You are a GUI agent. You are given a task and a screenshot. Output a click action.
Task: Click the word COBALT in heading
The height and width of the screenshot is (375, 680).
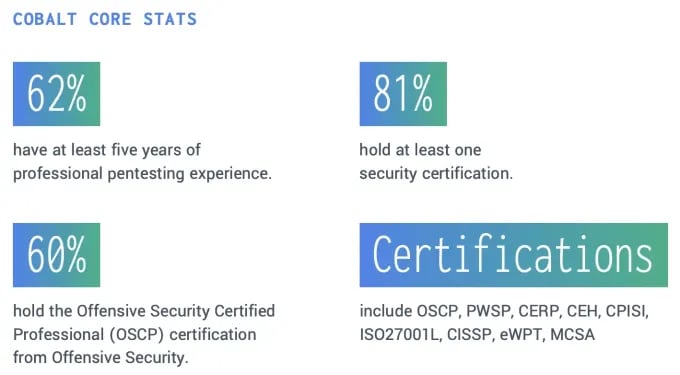click(45, 19)
